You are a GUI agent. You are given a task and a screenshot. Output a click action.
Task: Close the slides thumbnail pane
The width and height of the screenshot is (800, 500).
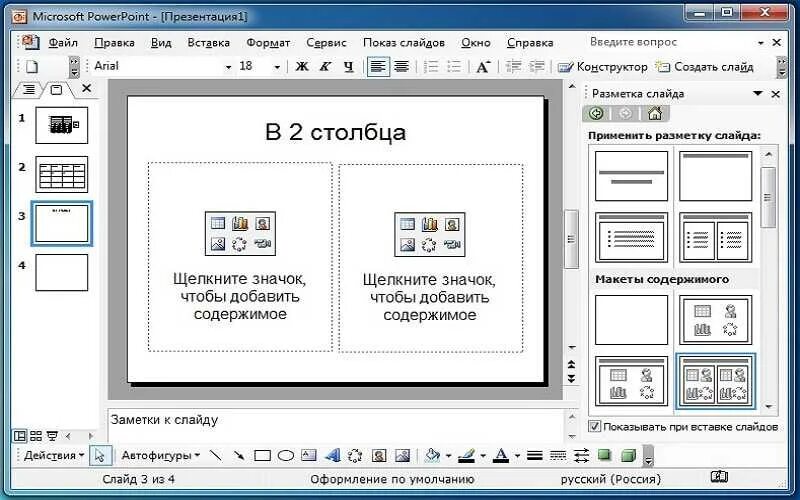87,88
